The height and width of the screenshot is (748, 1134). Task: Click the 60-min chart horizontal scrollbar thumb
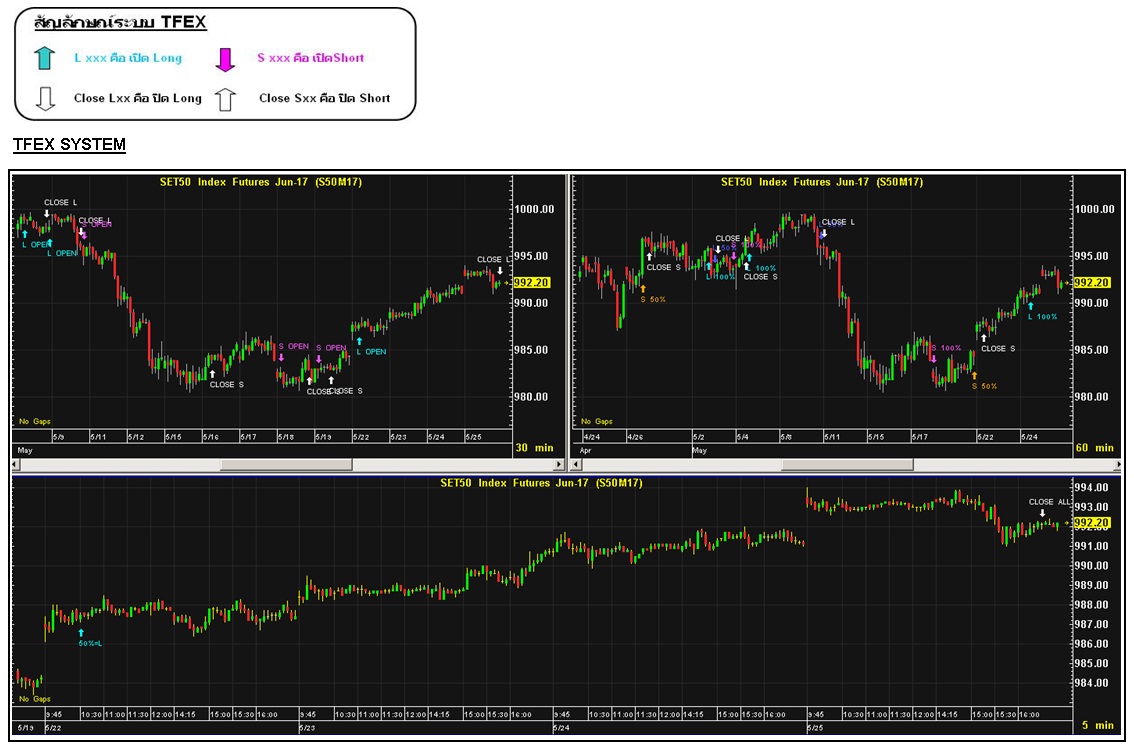point(846,464)
